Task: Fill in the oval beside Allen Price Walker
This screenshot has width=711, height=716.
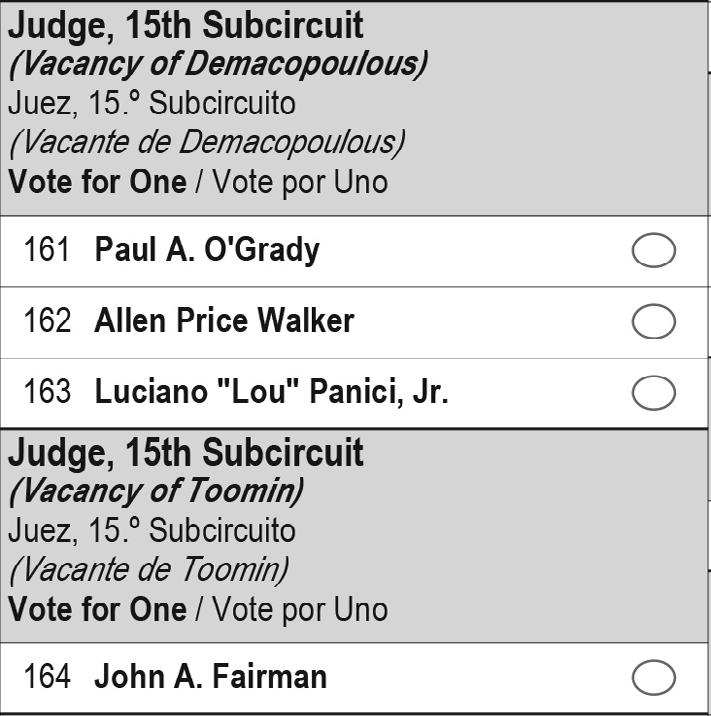Action: 654,322
